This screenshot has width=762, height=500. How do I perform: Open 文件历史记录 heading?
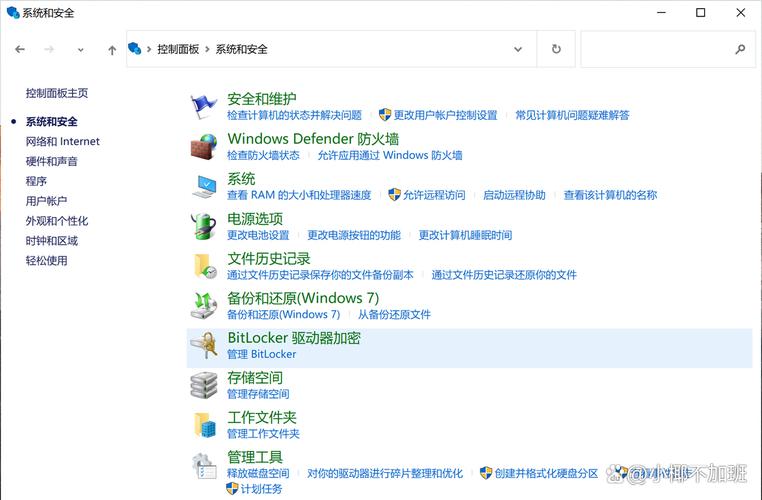point(269,259)
